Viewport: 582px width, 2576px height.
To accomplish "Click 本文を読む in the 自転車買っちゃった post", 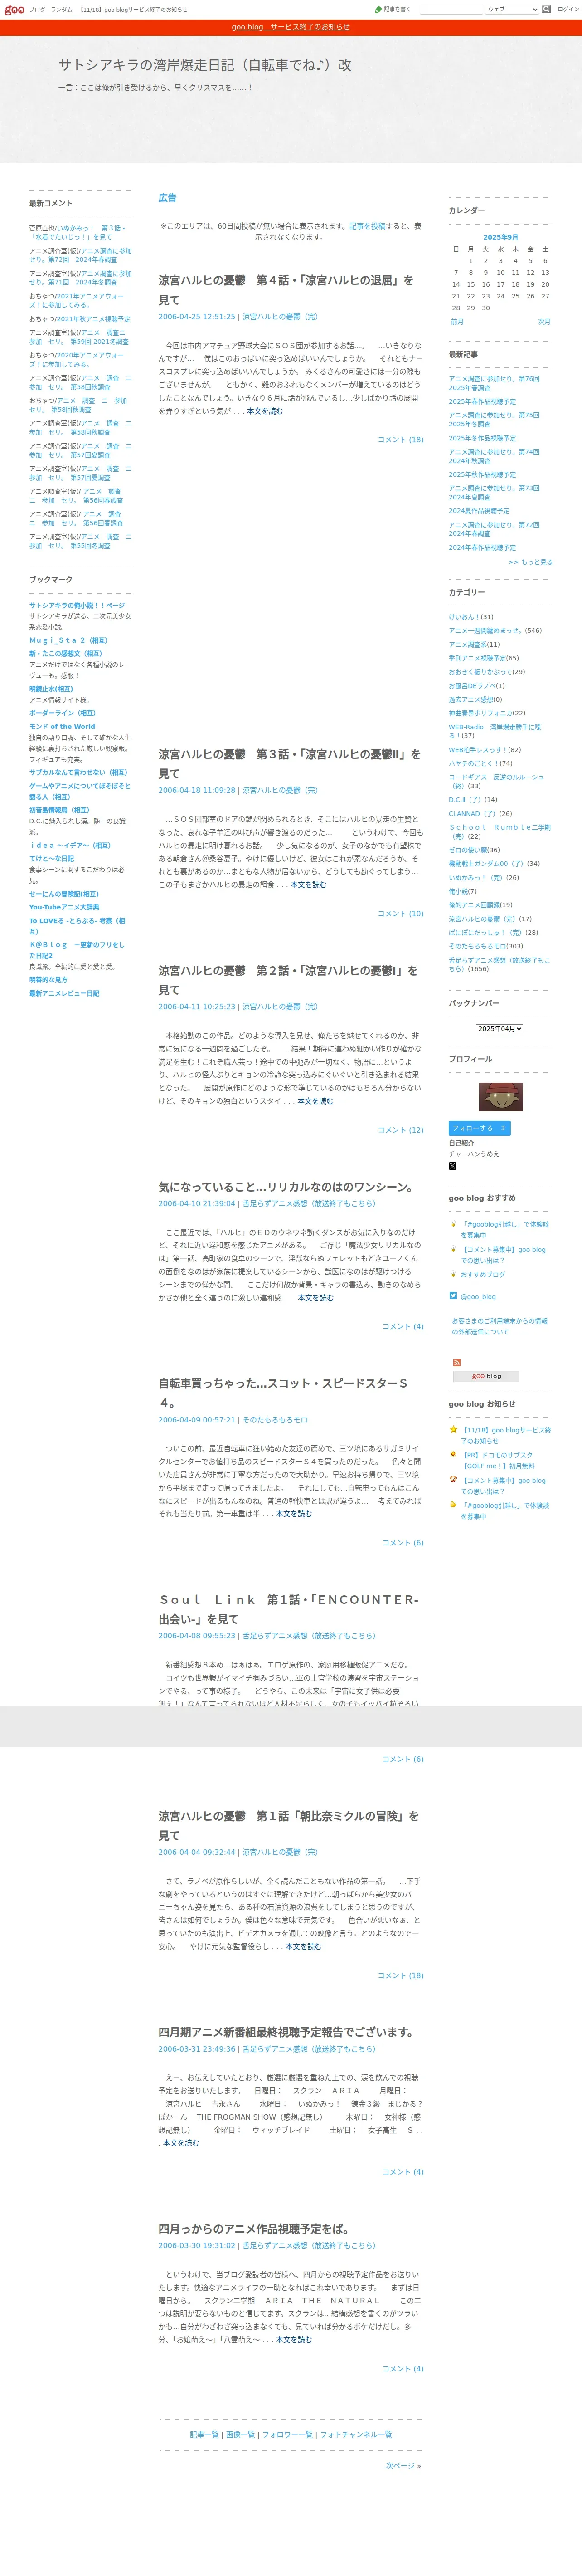I will 294,1514.
